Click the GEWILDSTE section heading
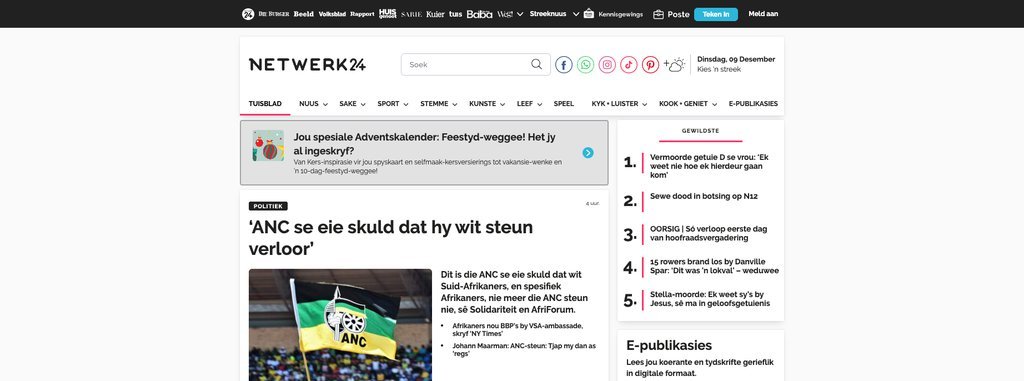1024x381 pixels. pyautogui.click(x=700, y=131)
